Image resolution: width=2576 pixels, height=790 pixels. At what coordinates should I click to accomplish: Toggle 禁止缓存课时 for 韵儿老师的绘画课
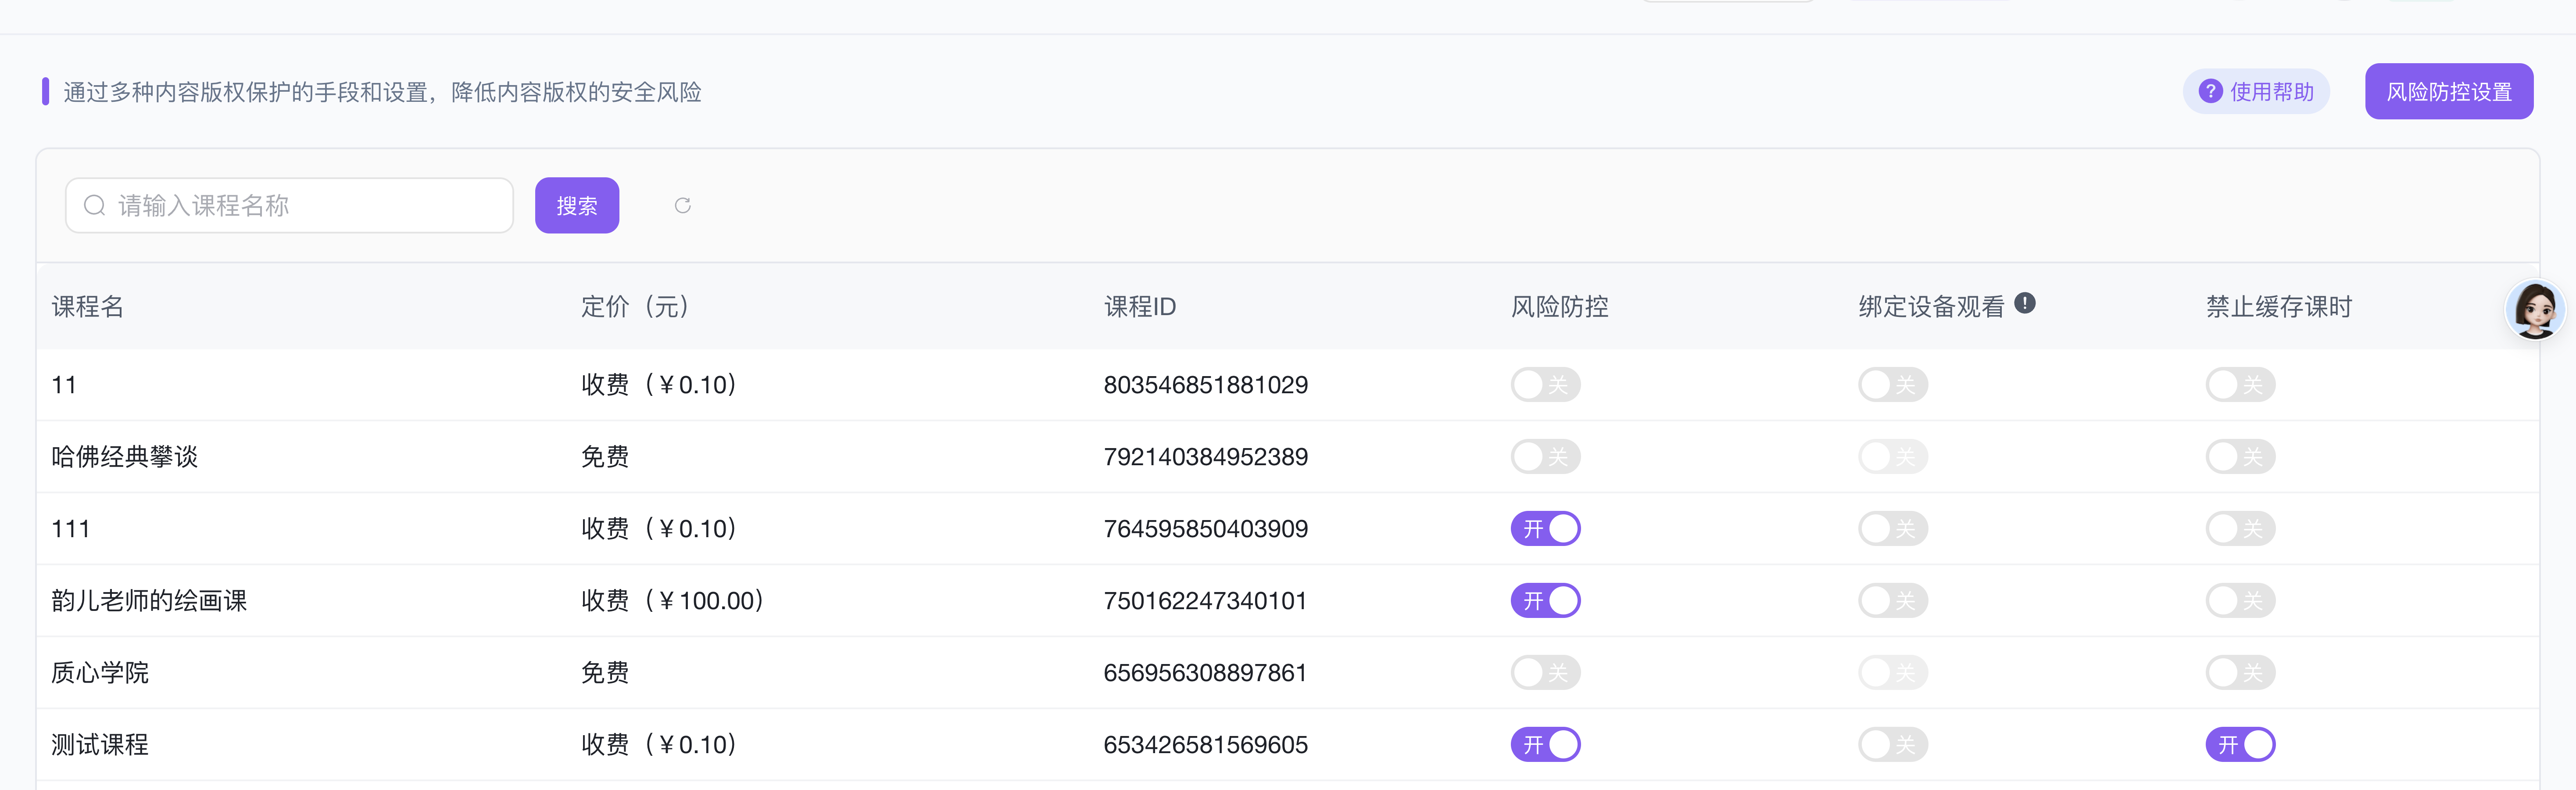click(x=2240, y=601)
